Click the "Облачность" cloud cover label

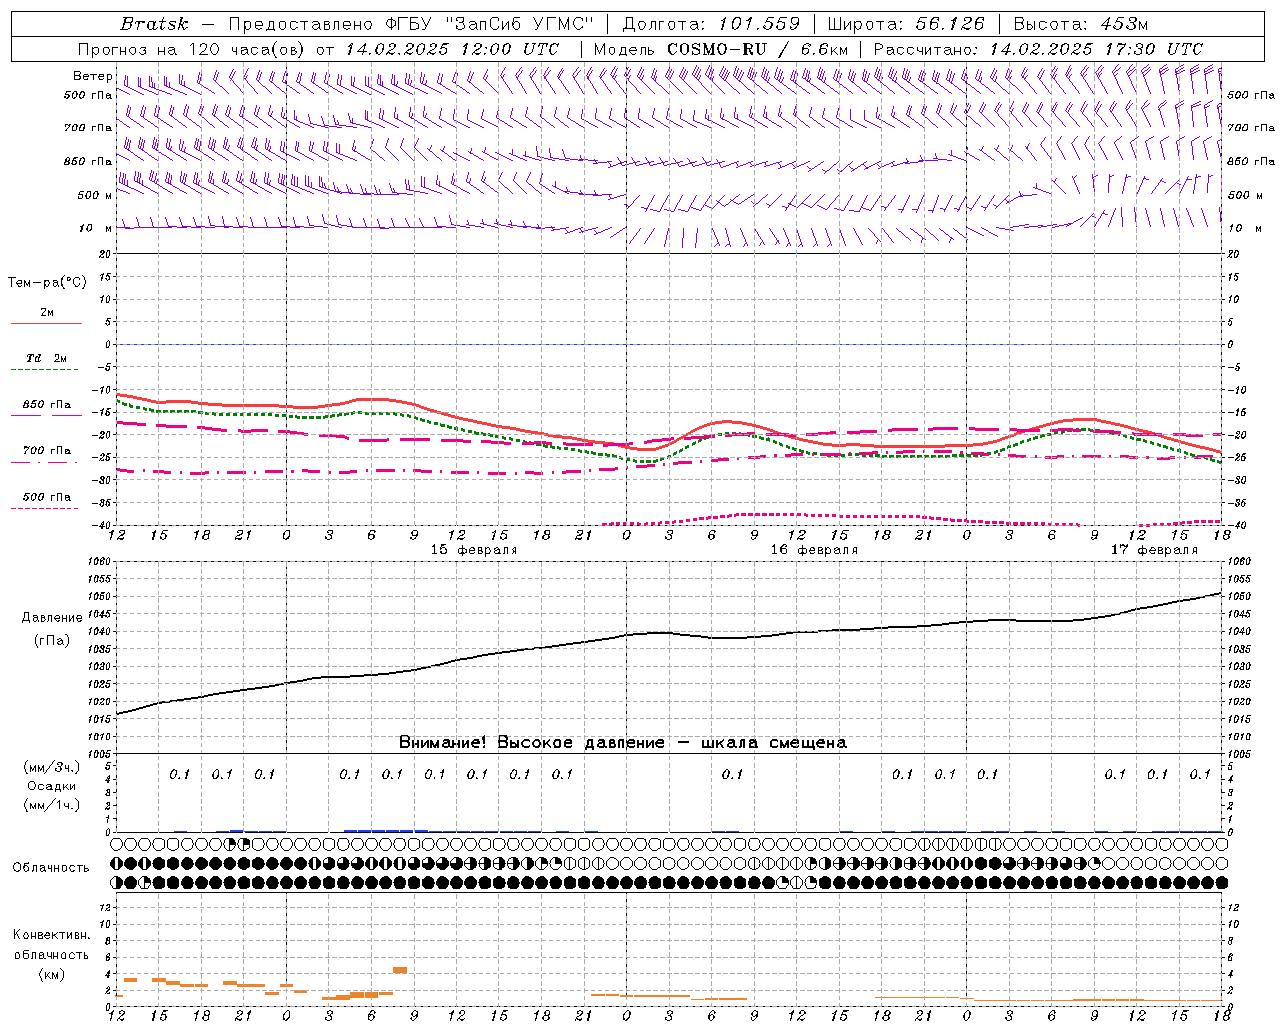(51, 868)
